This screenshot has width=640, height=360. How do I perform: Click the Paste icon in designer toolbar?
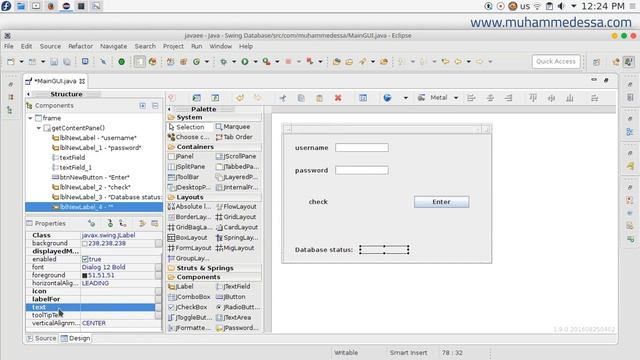coord(320,98)
